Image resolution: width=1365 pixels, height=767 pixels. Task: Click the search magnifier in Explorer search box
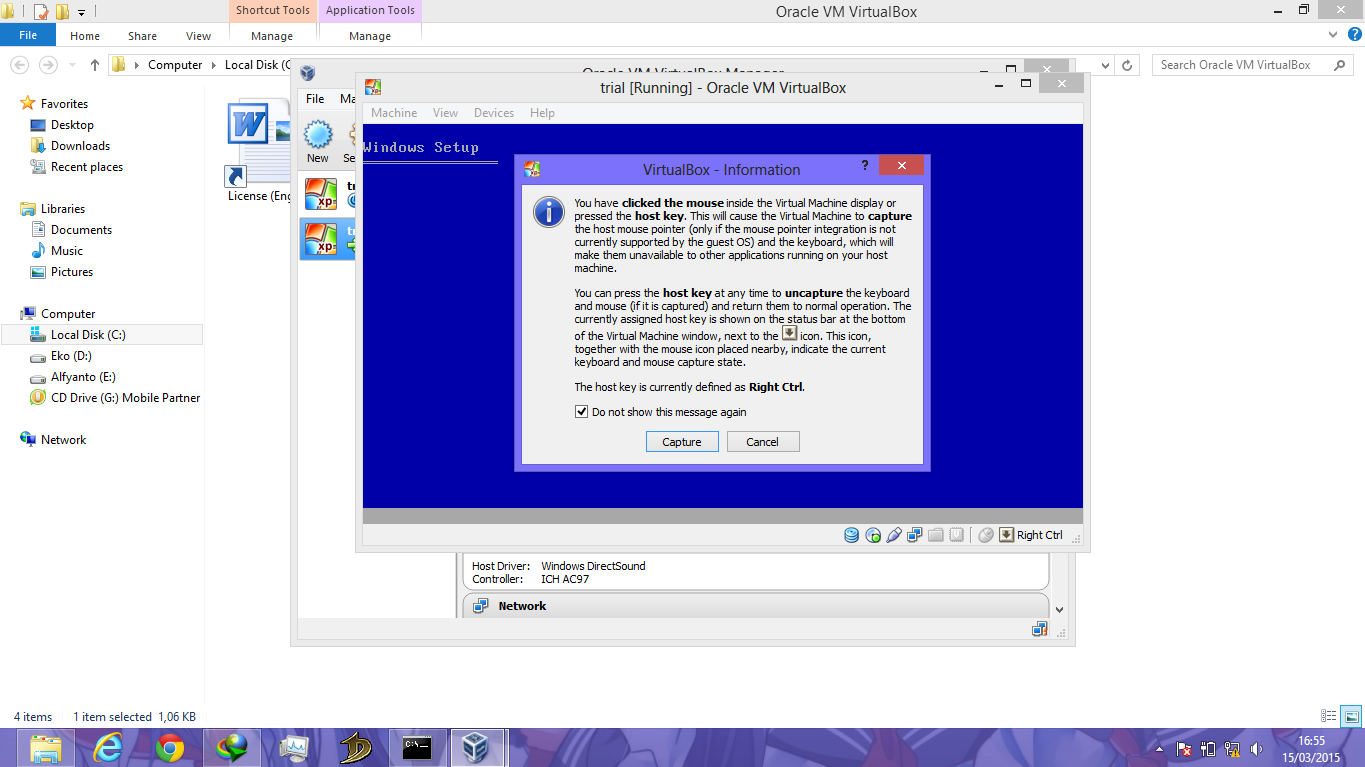click(1340, 65)
